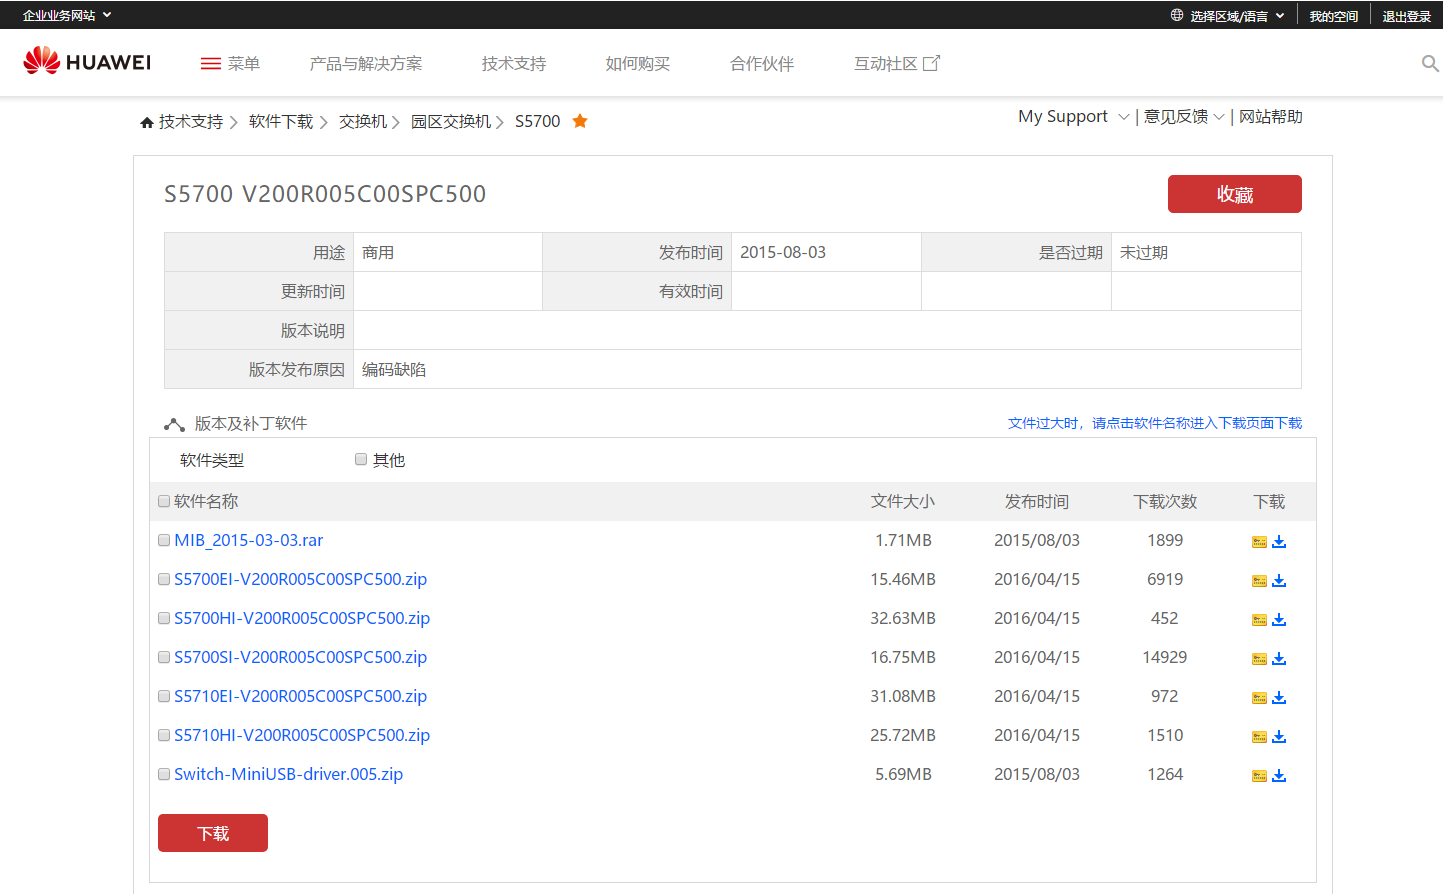Open the S5700SI-V200R005C00SPC500.zip file link
Image resolution: width=1443 pixels, height=894 pixels.
click(x=301, y=657)
